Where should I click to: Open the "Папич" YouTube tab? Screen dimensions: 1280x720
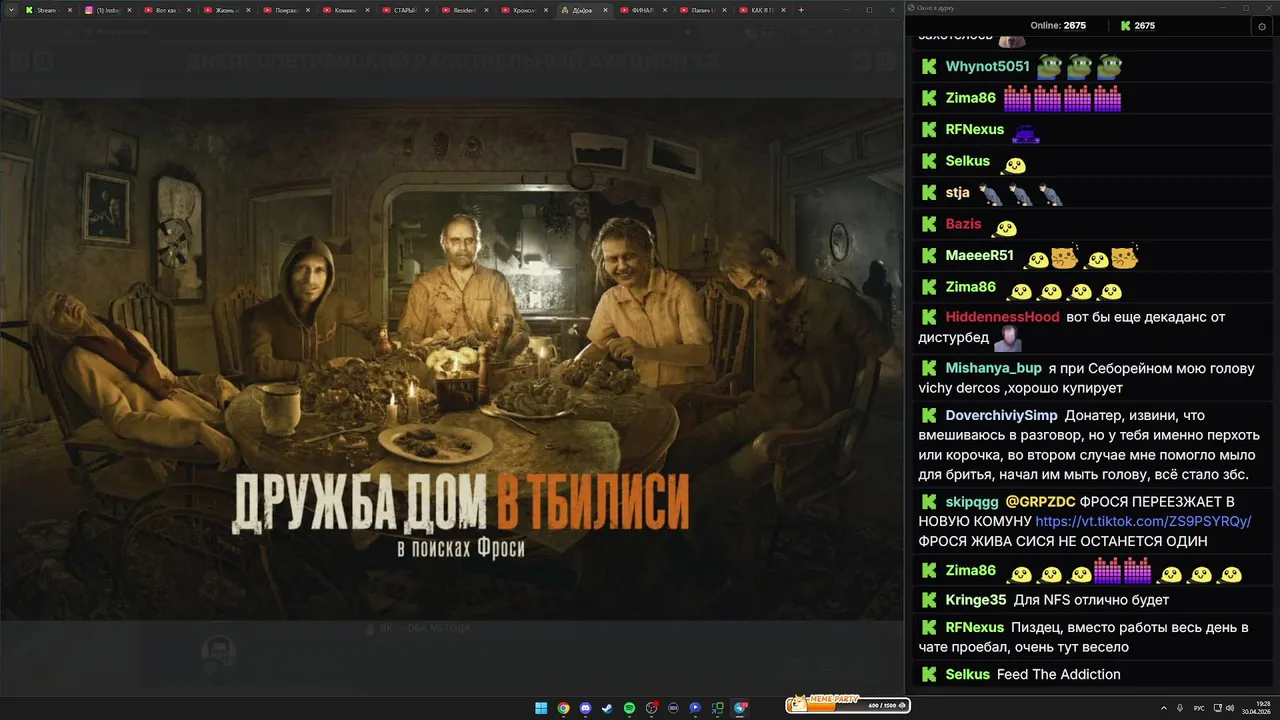click(702, 10)
